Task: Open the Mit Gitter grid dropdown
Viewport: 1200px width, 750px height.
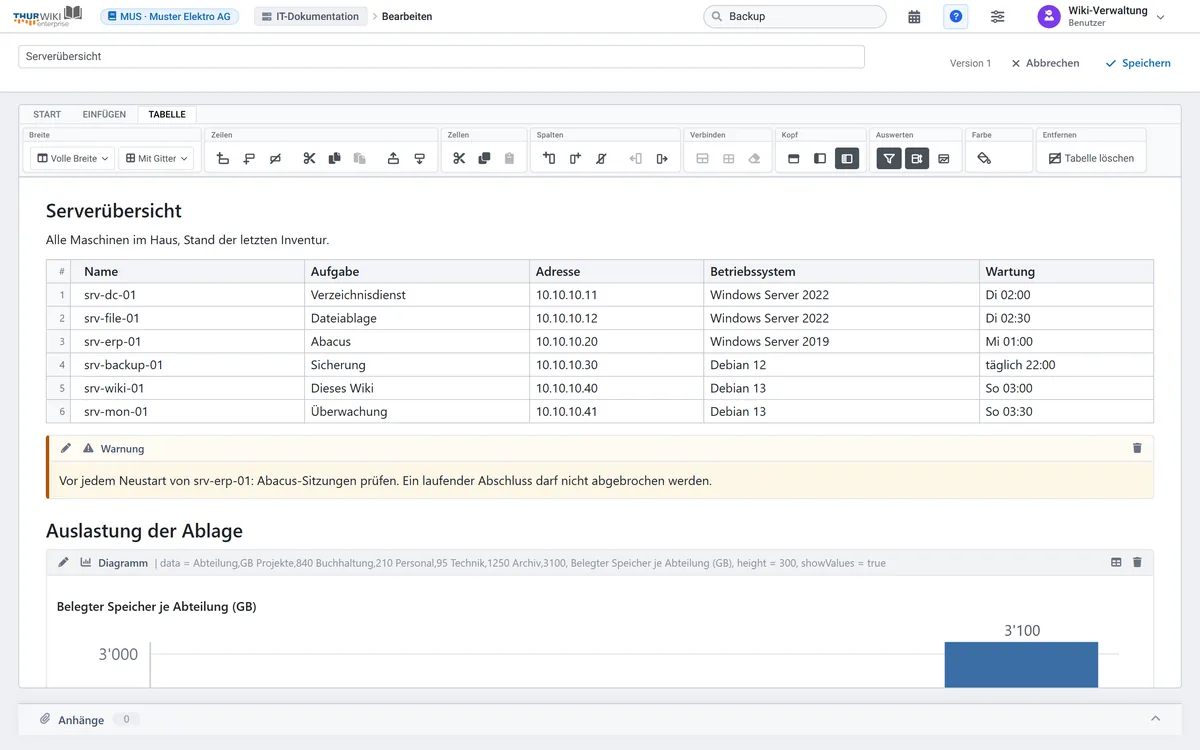Action: click(157, 158)
